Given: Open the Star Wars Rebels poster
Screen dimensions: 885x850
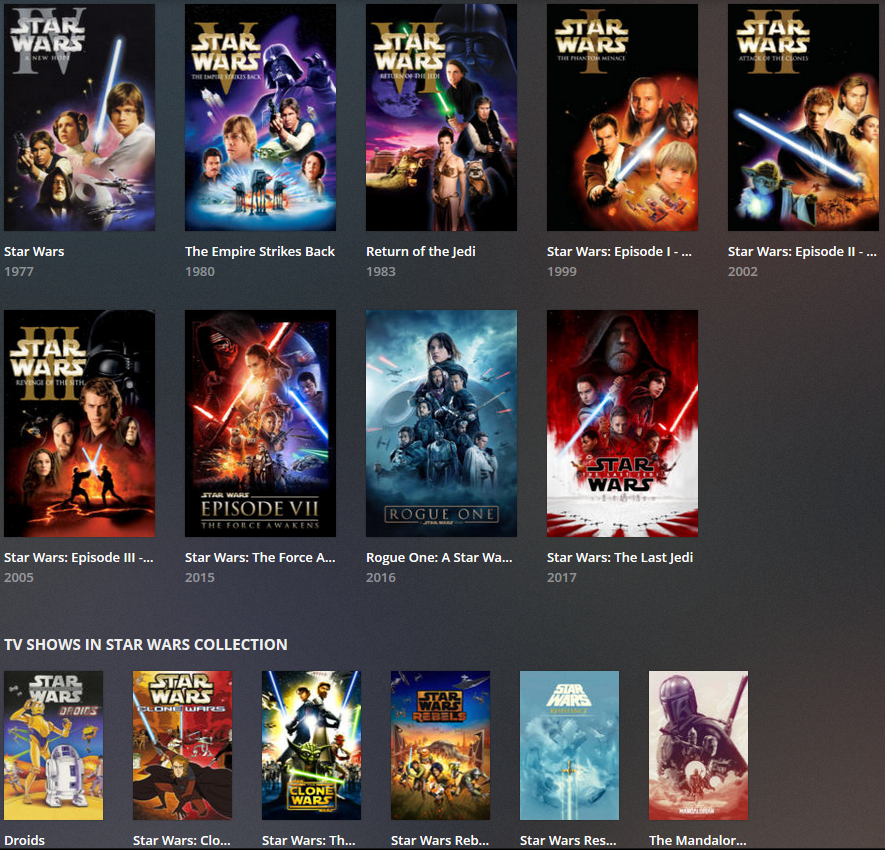Looking at the screenshot, I should (x=440, y=745).
